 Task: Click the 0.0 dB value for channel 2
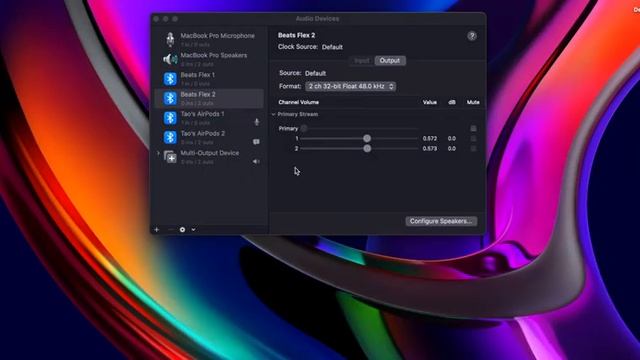tap(451, 149)
